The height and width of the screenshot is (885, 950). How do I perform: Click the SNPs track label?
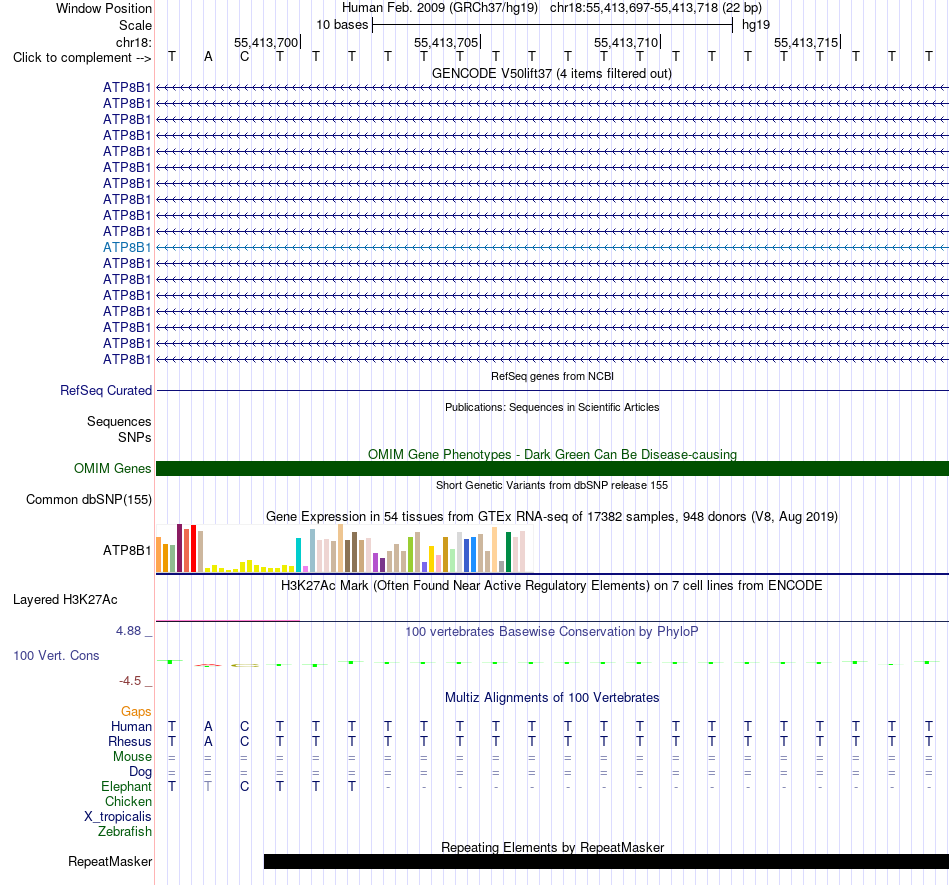(135, 437)
